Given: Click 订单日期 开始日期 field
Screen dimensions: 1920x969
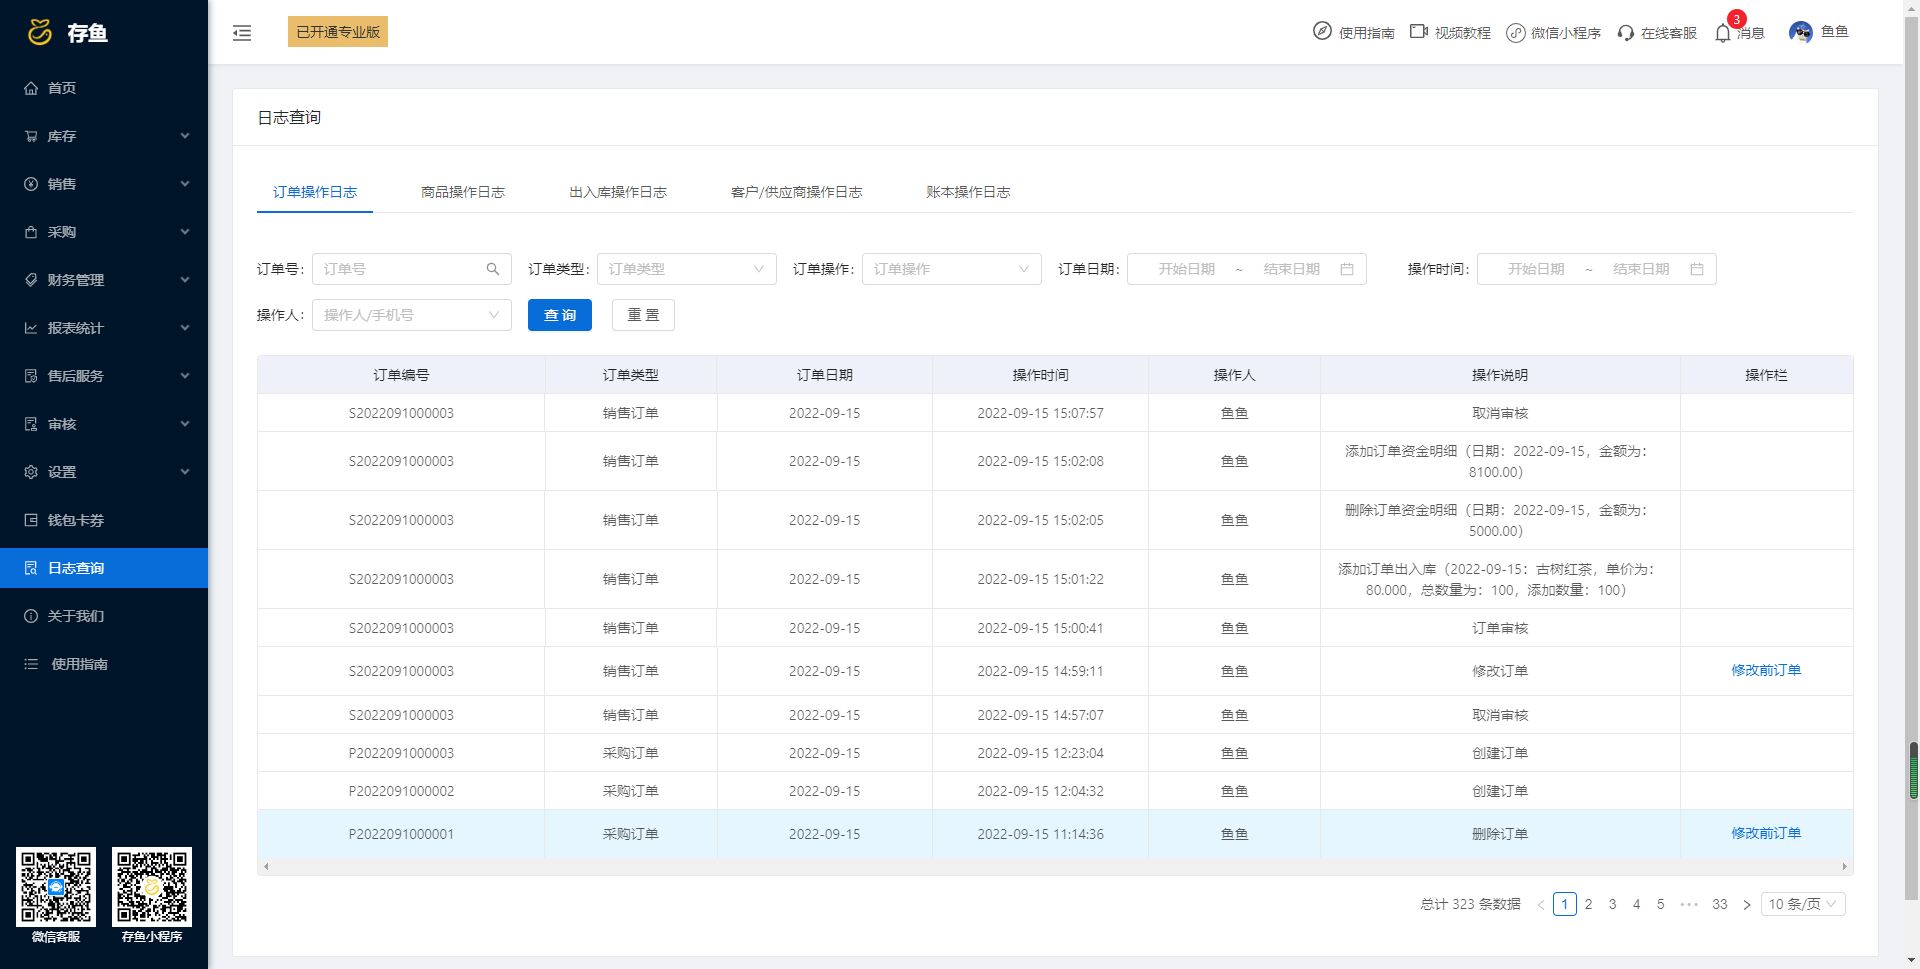Looking at the screenshot, I should (x=1187, y=269).
